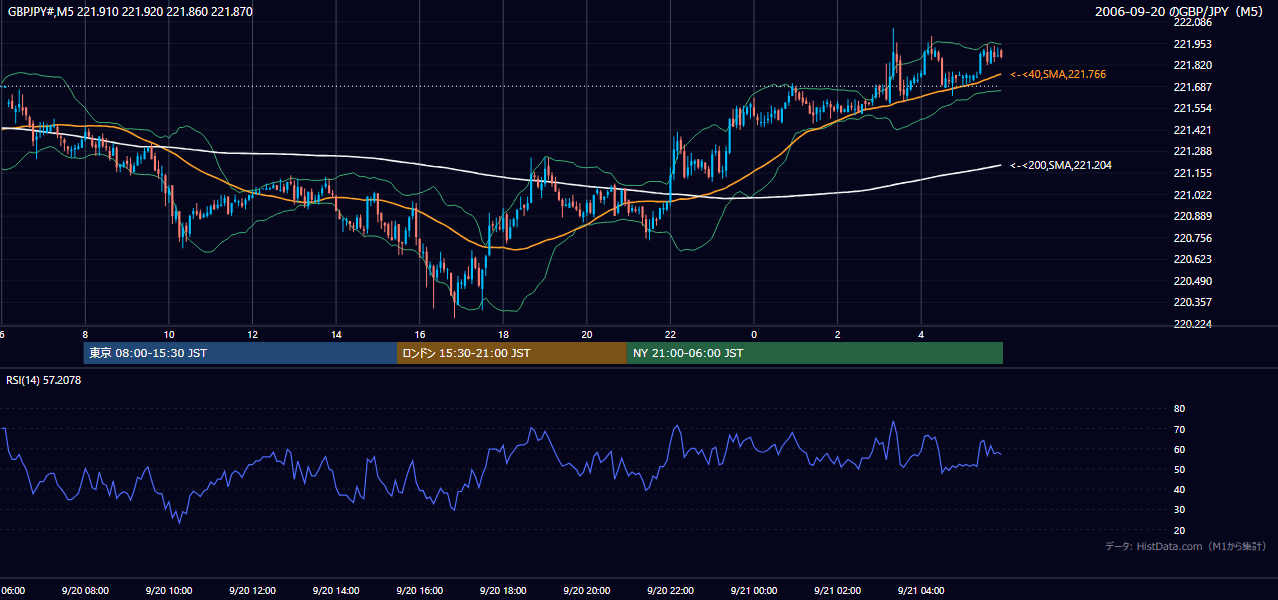Click hour tick 0 under the price chart
1278x600 pixels.
pyautogui.click(x=754, y=334)
